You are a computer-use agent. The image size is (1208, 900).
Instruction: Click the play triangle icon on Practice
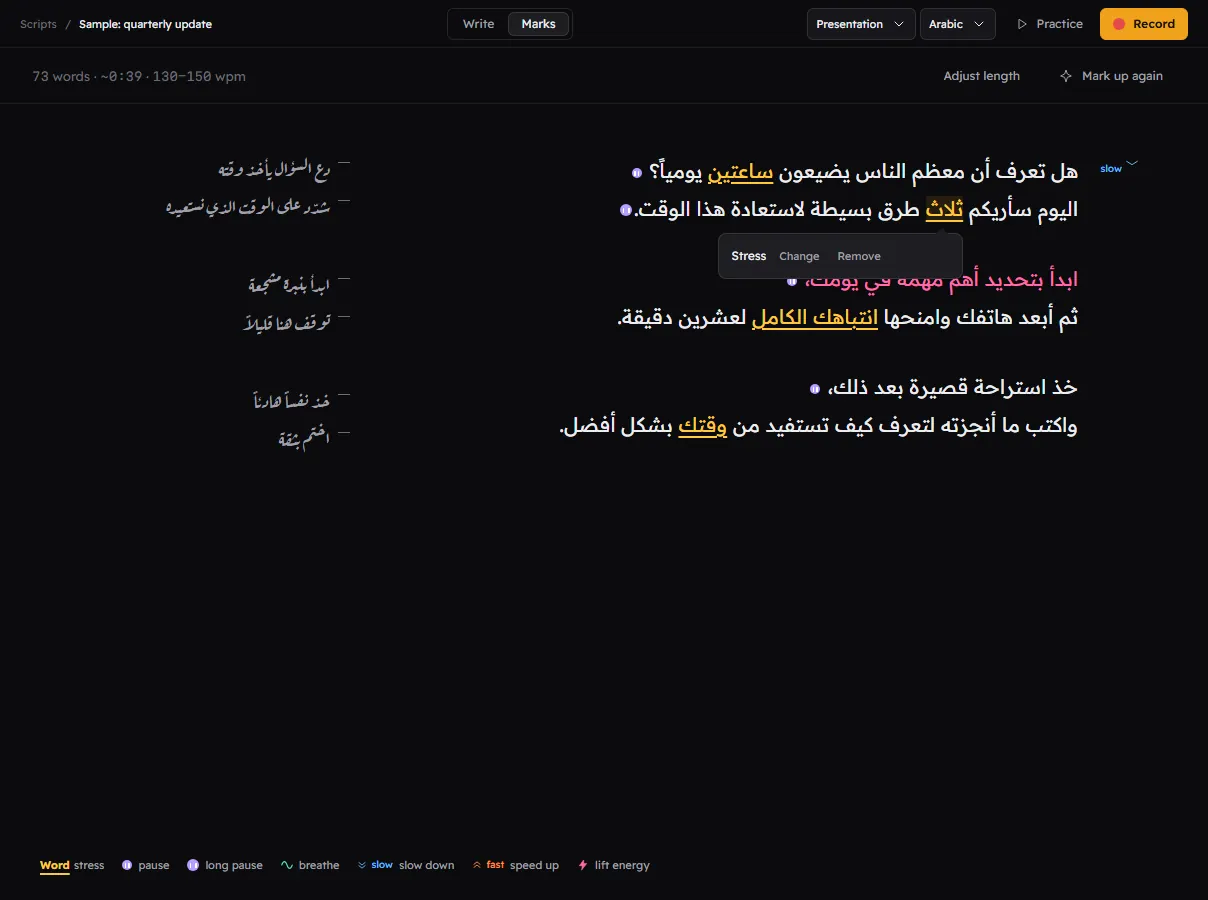coord(1022,24)
